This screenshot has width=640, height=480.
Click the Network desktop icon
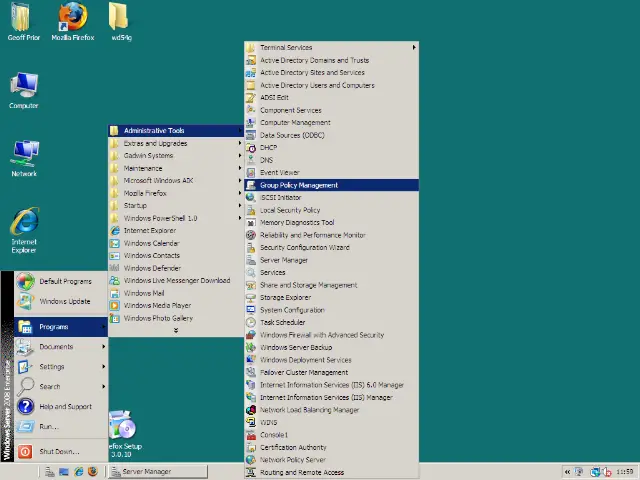click(x=26, y=154)
